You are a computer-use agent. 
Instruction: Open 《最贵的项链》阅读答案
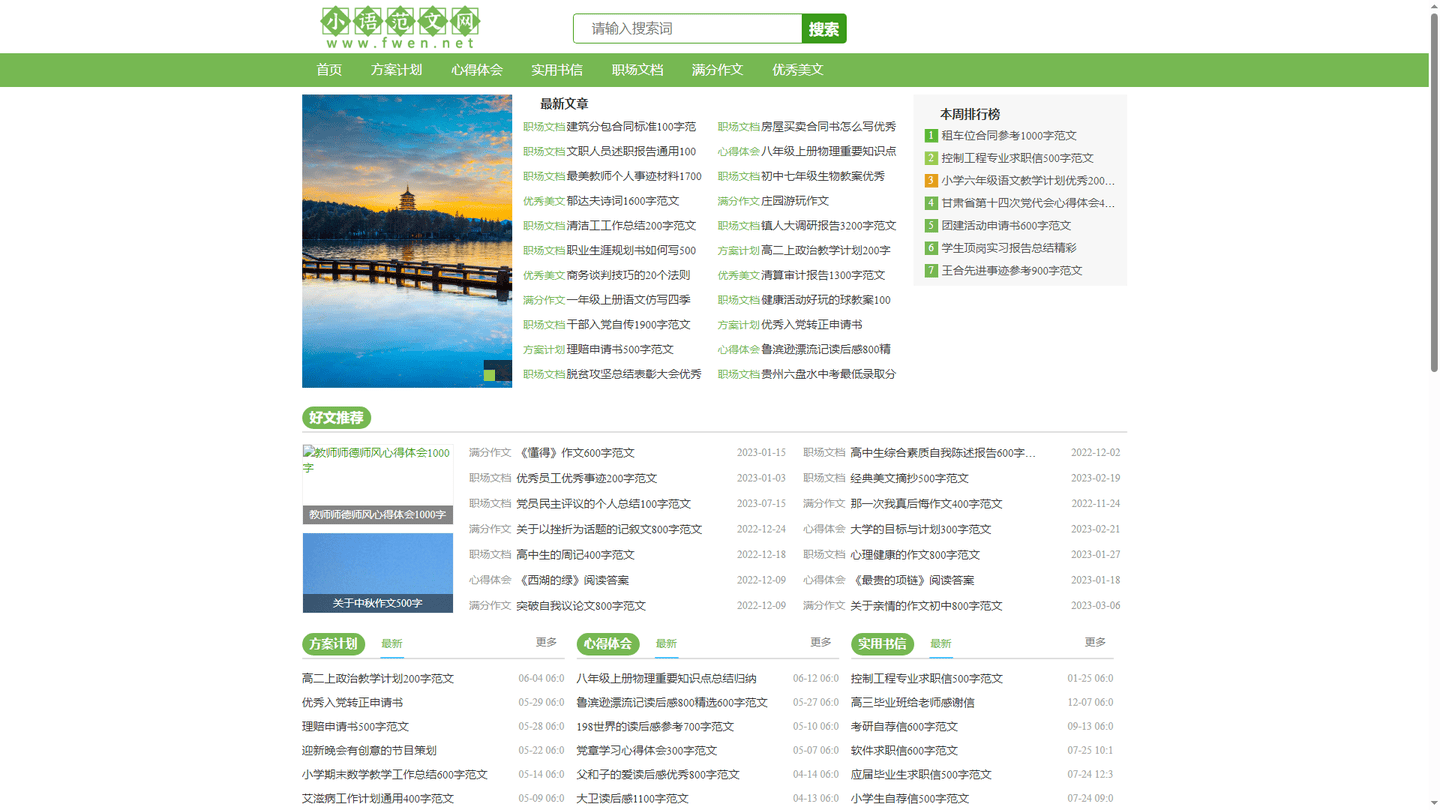click(912, 580)
